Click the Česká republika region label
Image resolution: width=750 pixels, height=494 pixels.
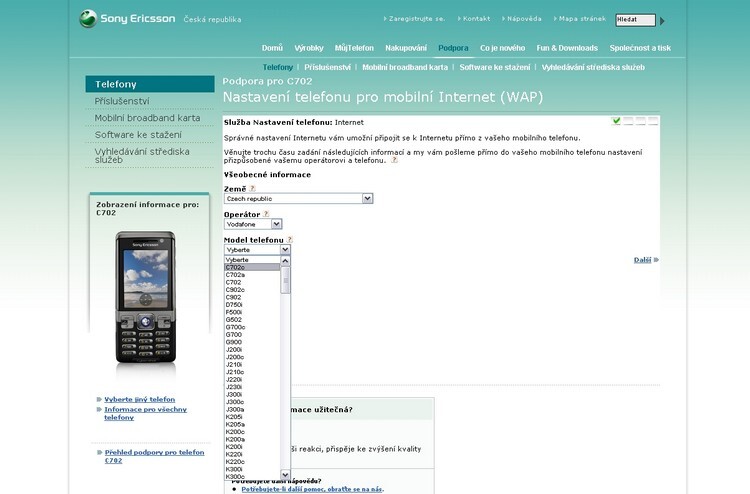click(212, 20)
